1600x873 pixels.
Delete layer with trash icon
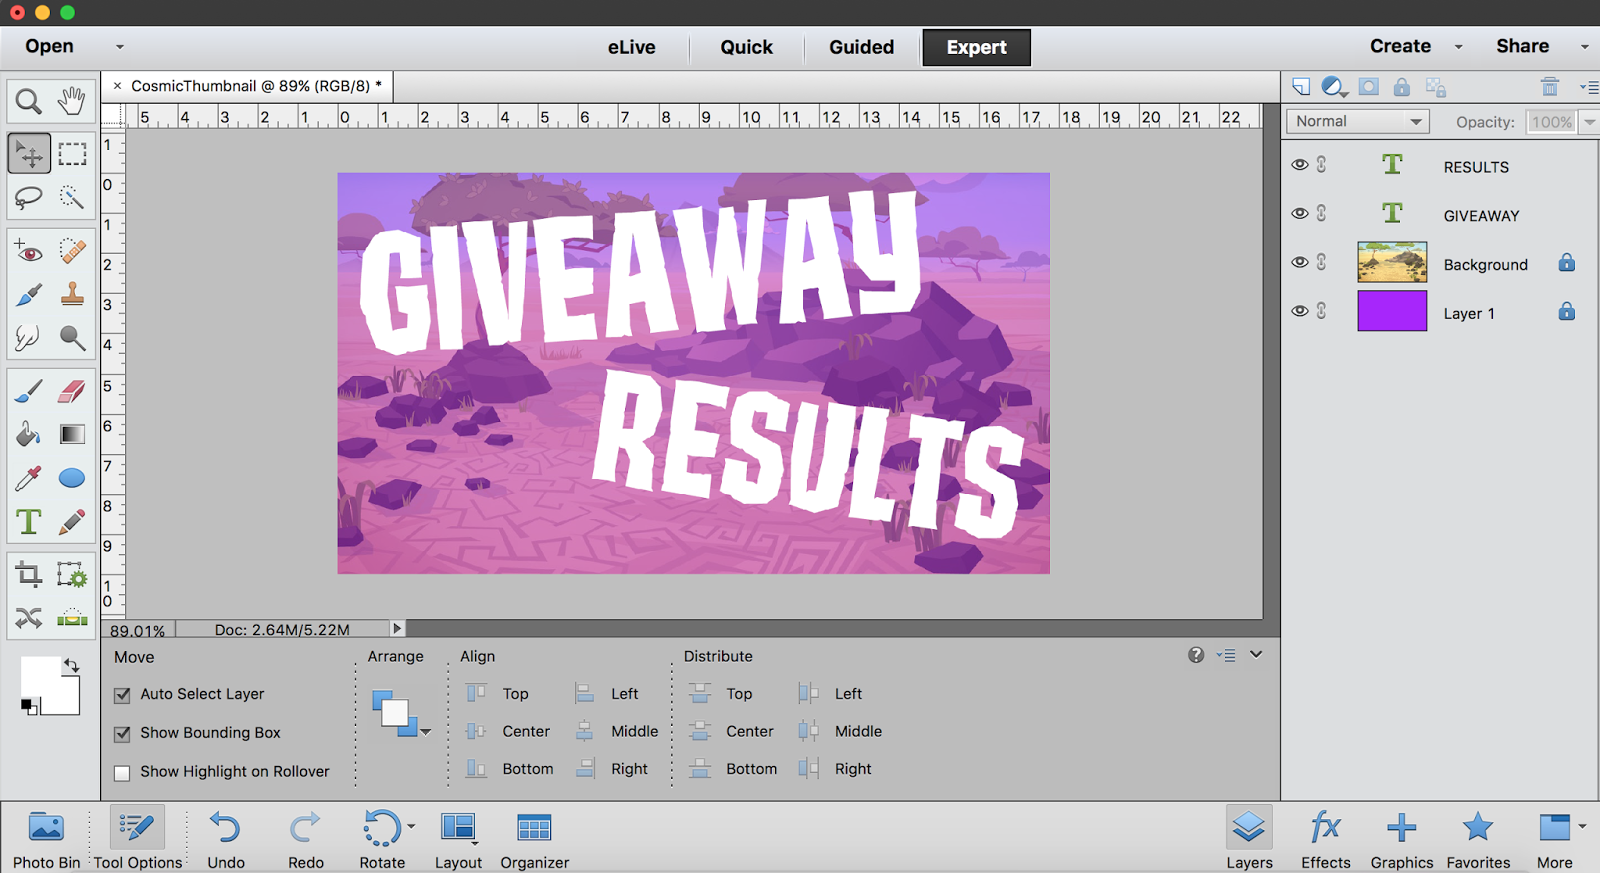[x=1550, y=87]
